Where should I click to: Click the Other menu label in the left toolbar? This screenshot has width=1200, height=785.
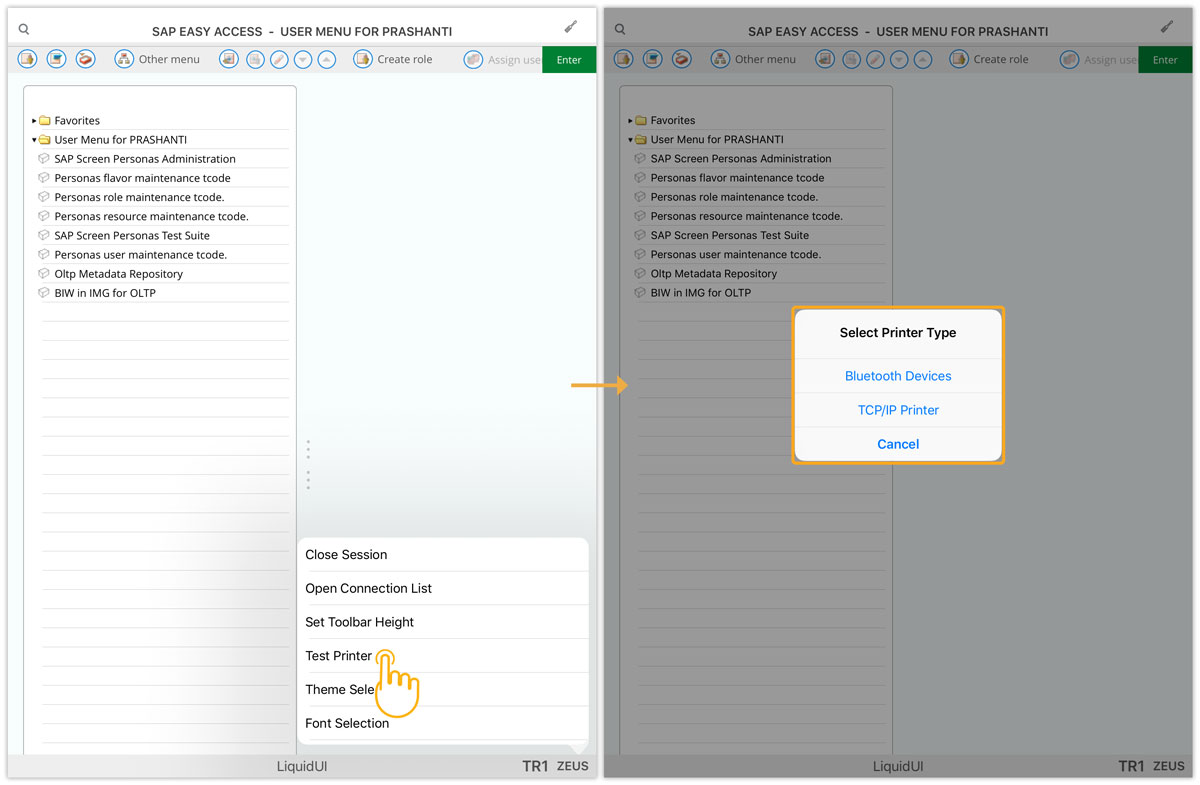(169, 59)
